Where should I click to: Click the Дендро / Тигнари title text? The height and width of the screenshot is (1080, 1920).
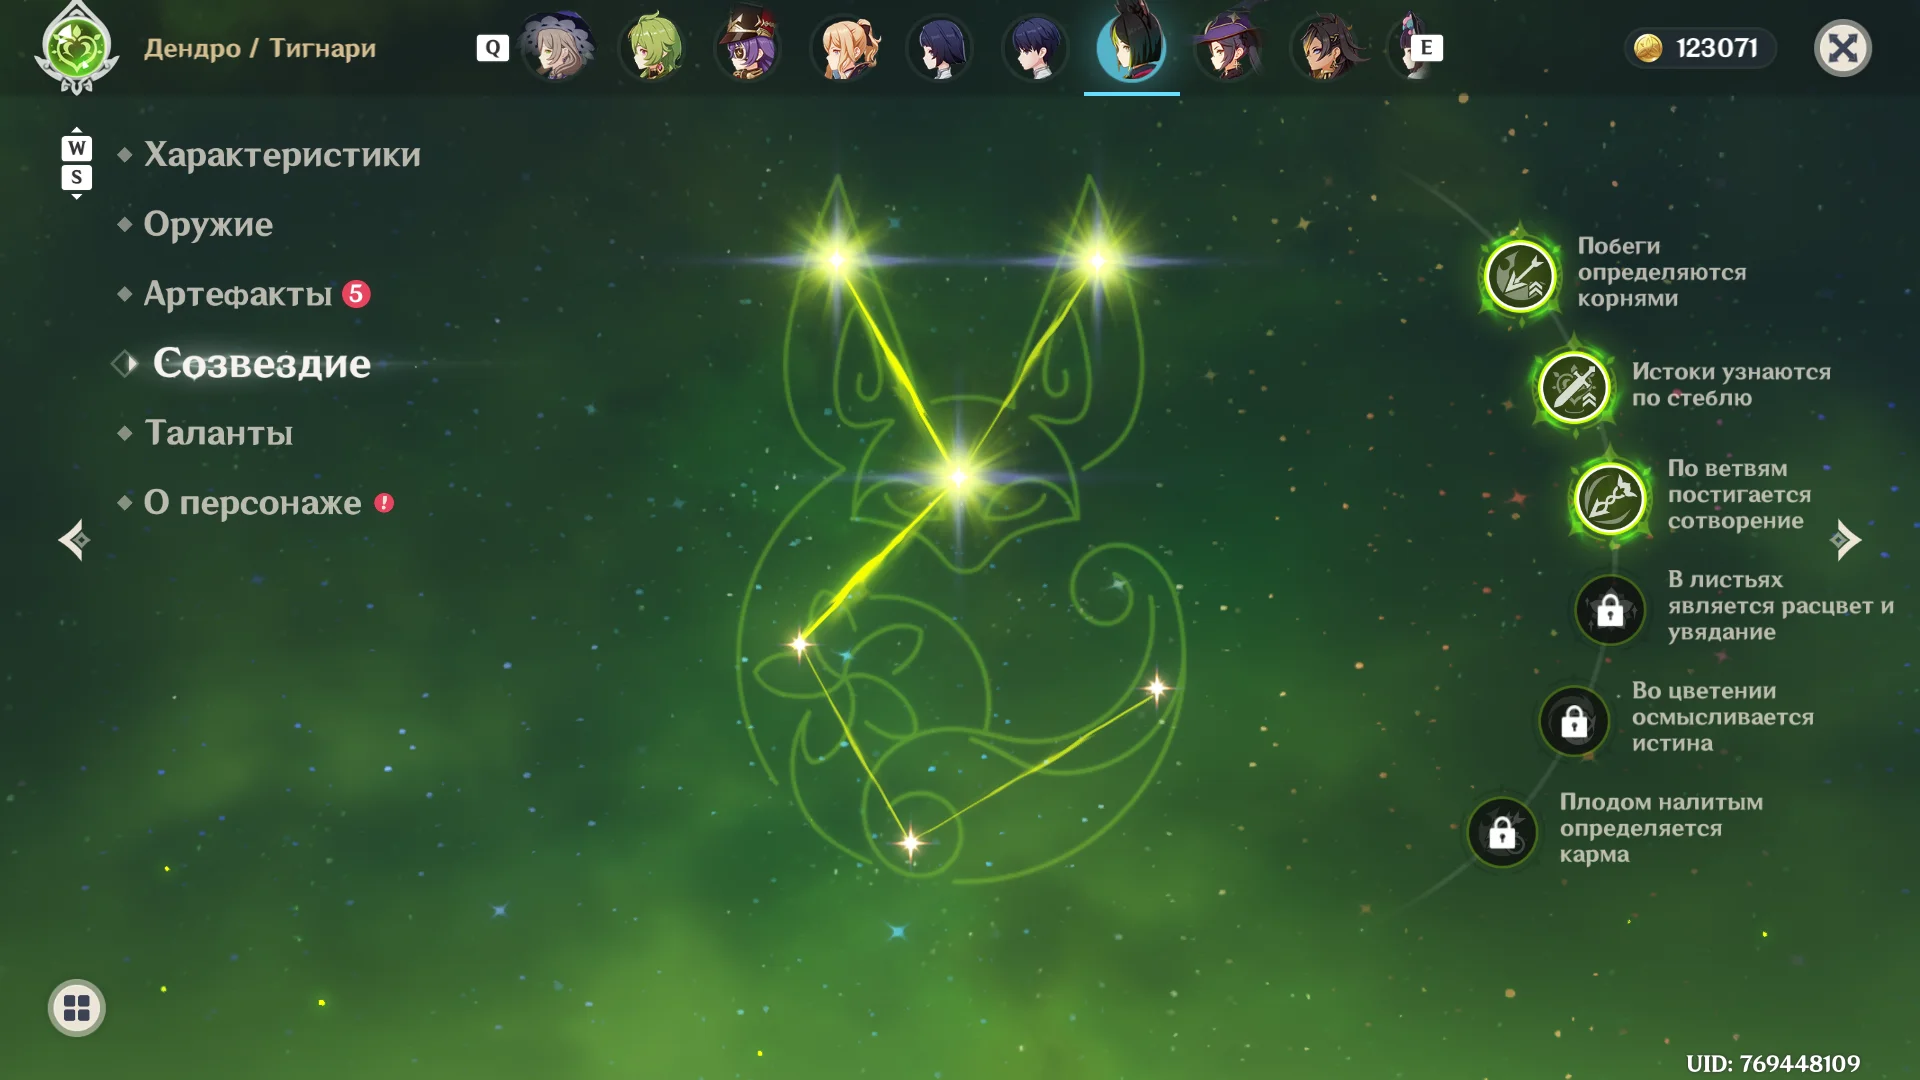coord(260,48)
